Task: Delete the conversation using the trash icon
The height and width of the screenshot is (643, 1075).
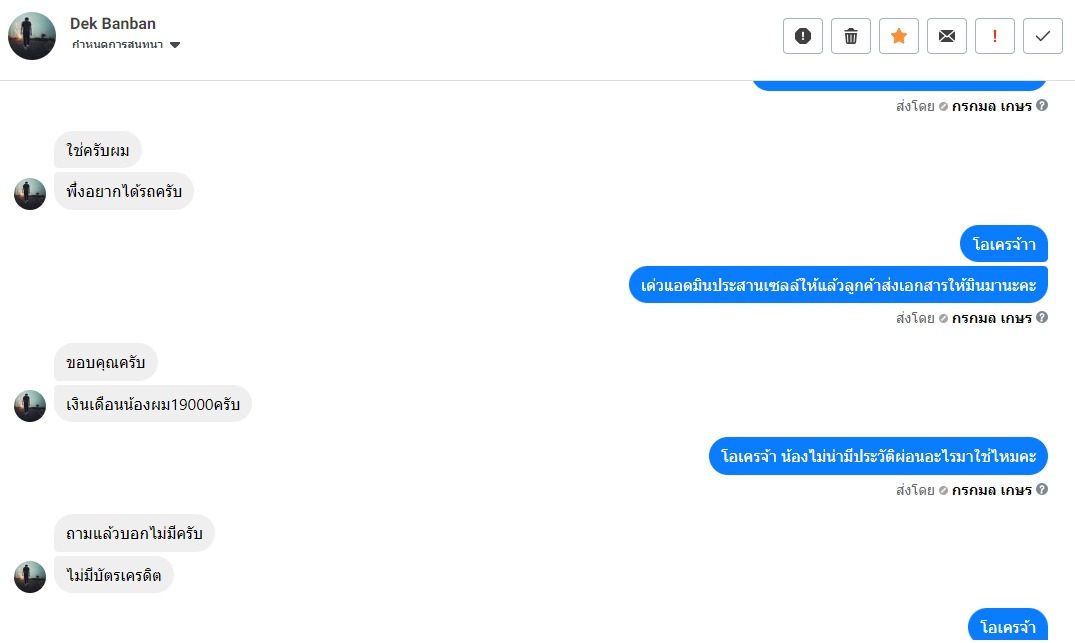Action: [x=851, y=36]
